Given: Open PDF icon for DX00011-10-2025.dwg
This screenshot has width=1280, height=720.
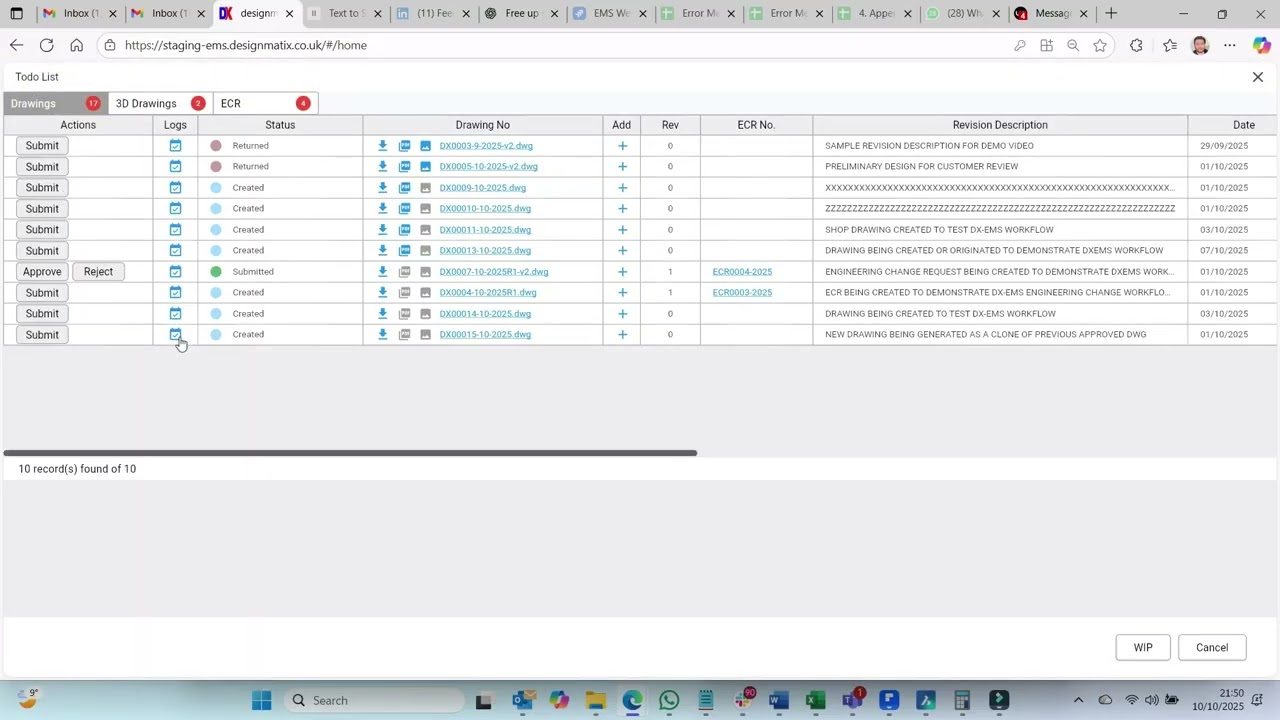Looking at the screenshot, I should click(404, 230).
